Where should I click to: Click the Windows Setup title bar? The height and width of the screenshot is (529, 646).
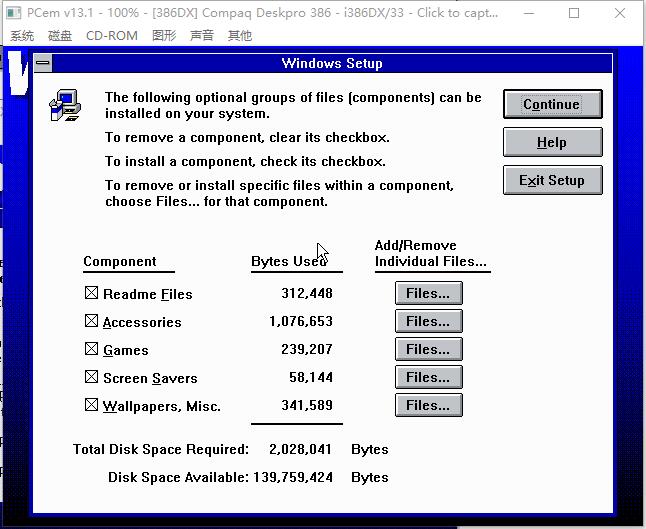pos(332,63)
